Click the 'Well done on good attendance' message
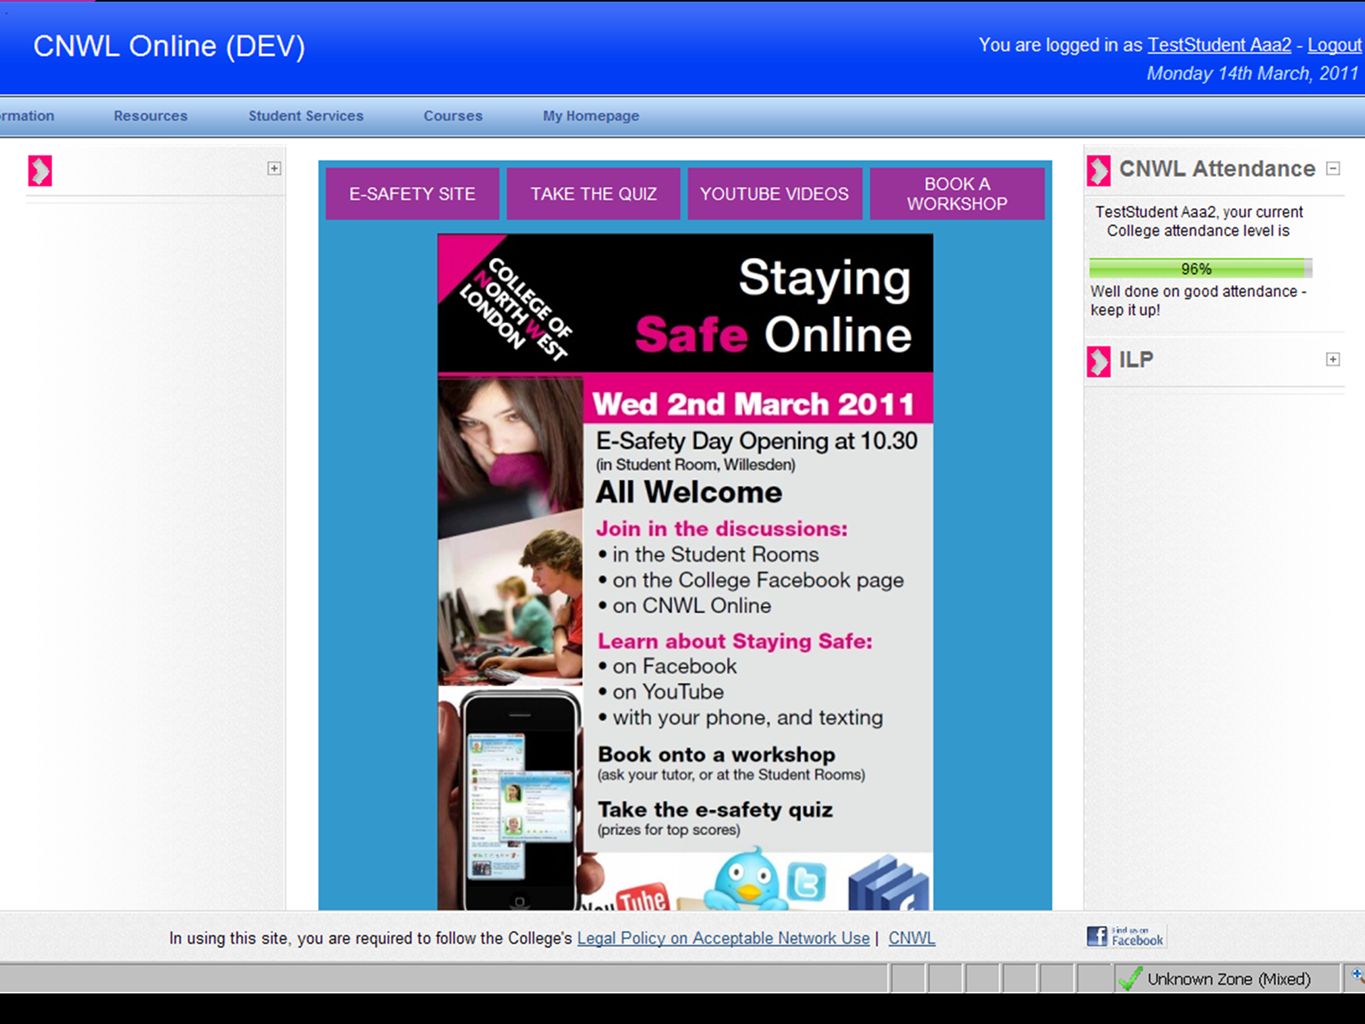The image size is (1365, 1024). (1198, 300)
